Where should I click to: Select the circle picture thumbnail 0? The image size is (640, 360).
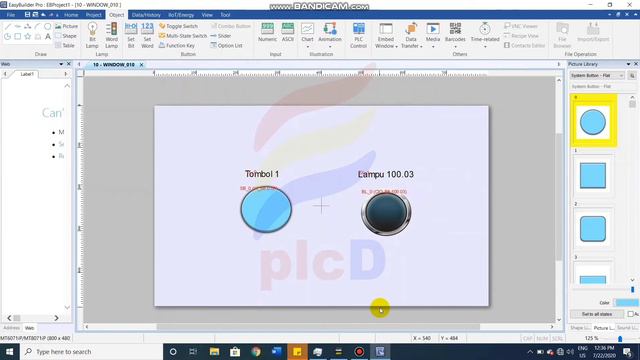(x=593, y=122)
